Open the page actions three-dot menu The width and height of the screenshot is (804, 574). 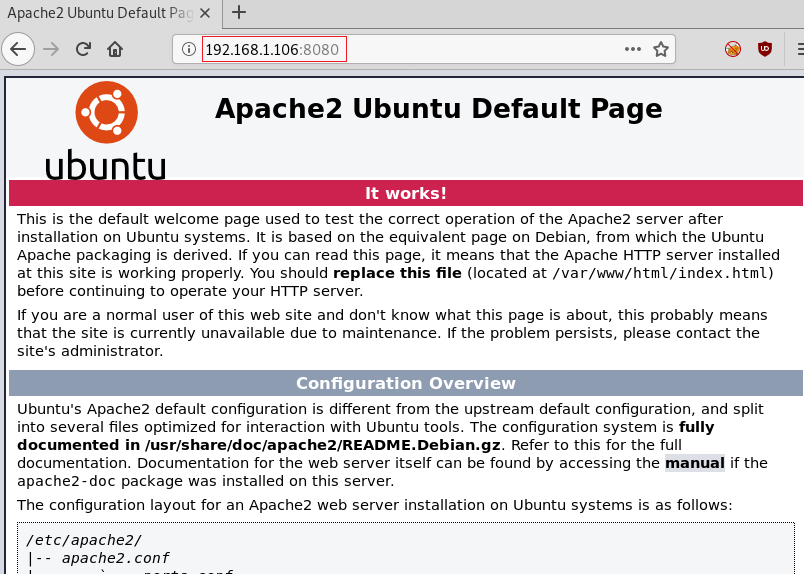(633, 49)
